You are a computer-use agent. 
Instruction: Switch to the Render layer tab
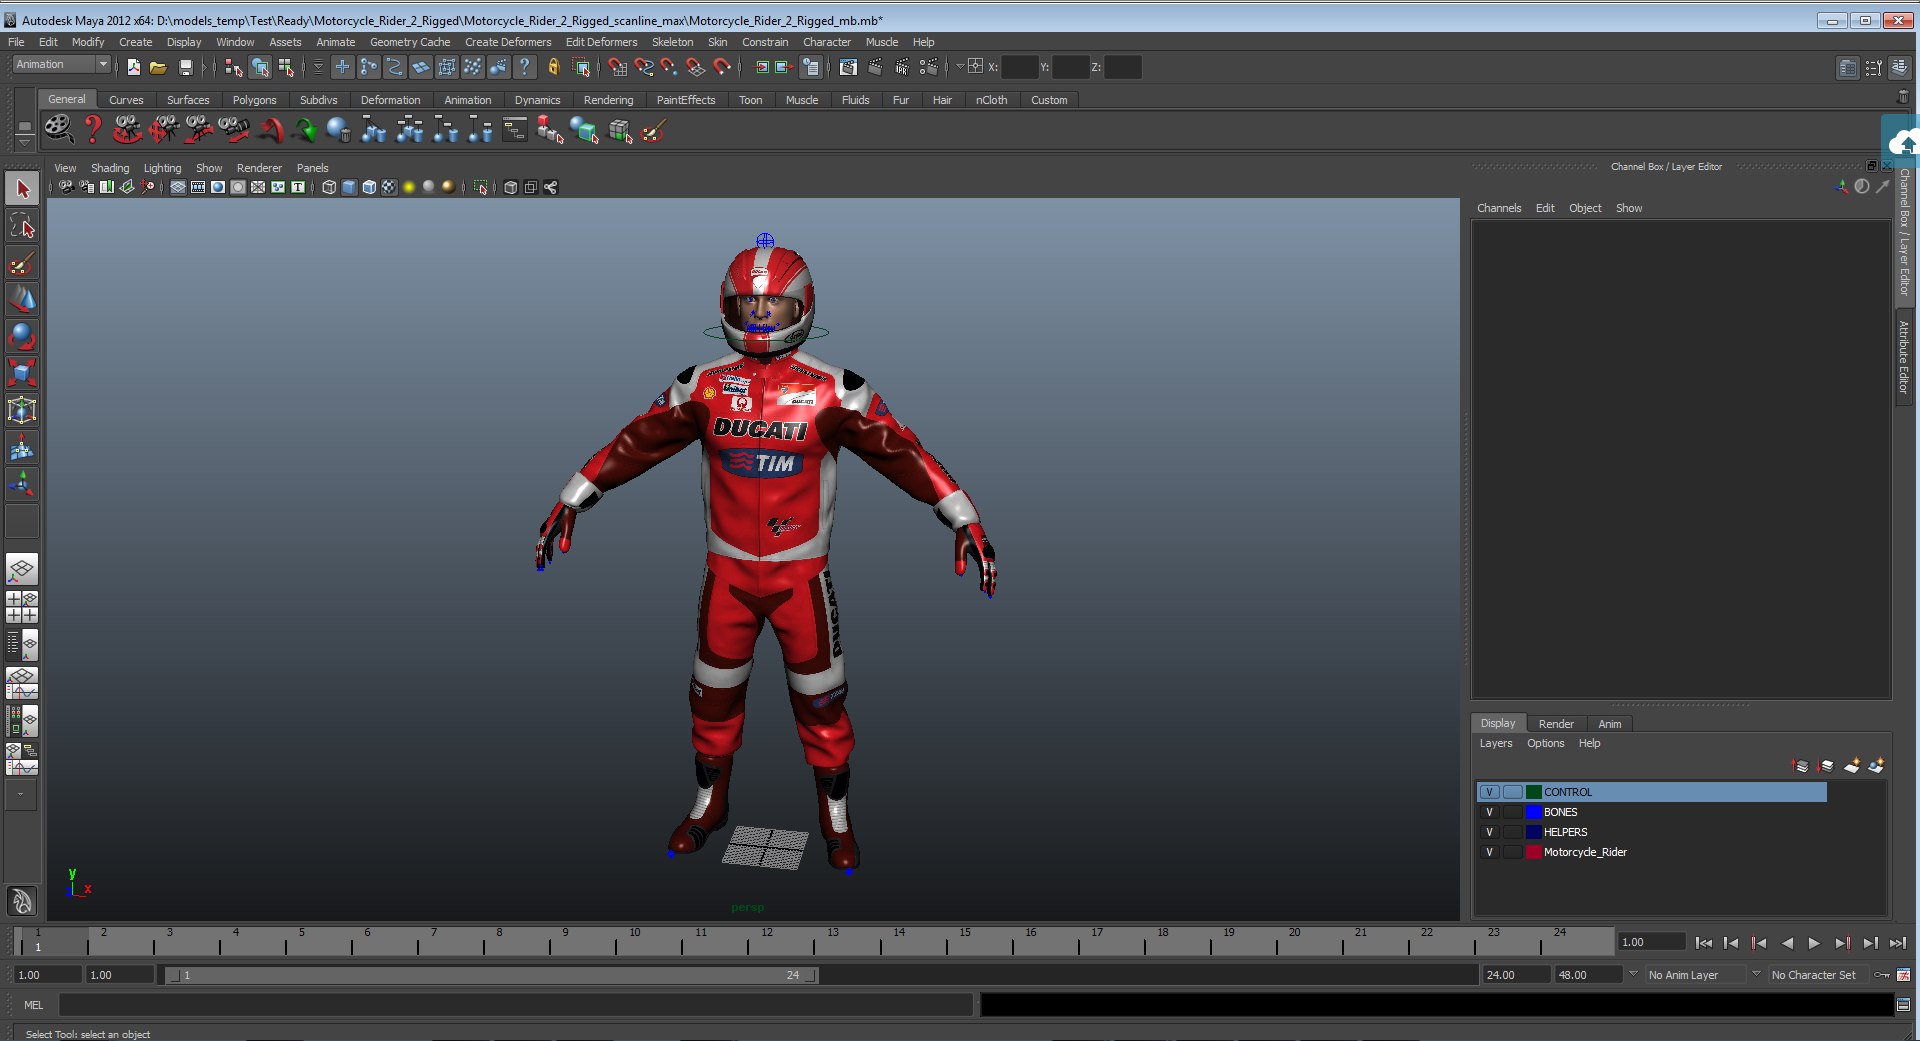pyautogui.click(x=1555, y=724)
